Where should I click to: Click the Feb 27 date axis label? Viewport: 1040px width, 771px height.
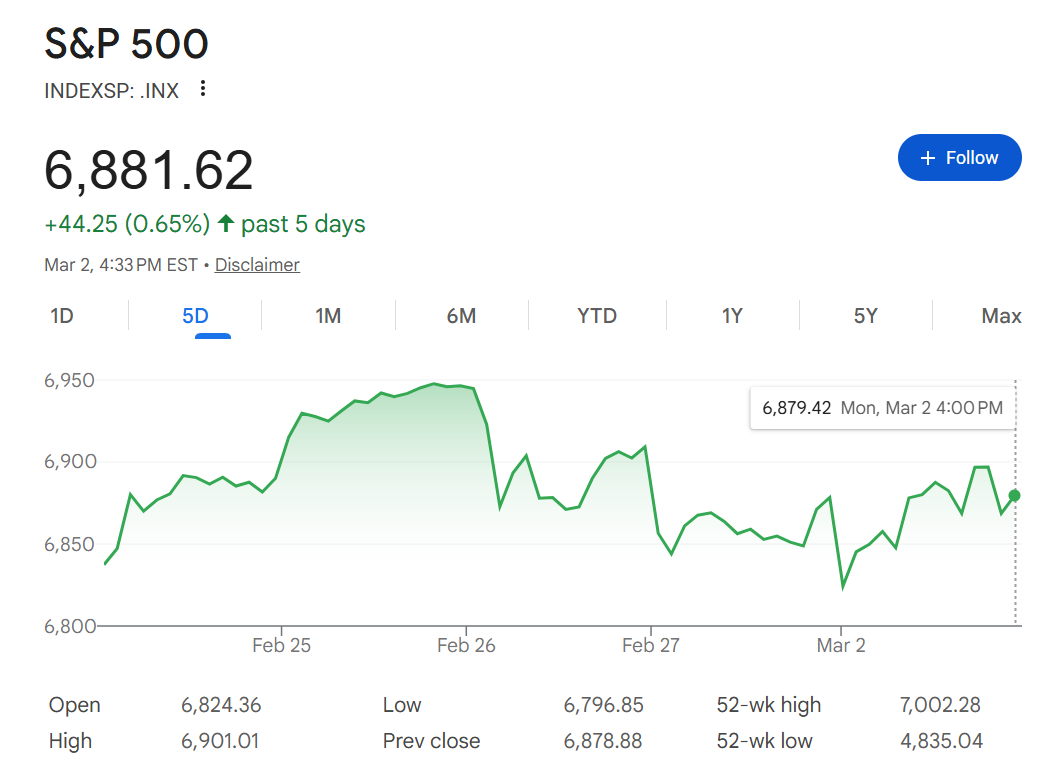point(651,645)
